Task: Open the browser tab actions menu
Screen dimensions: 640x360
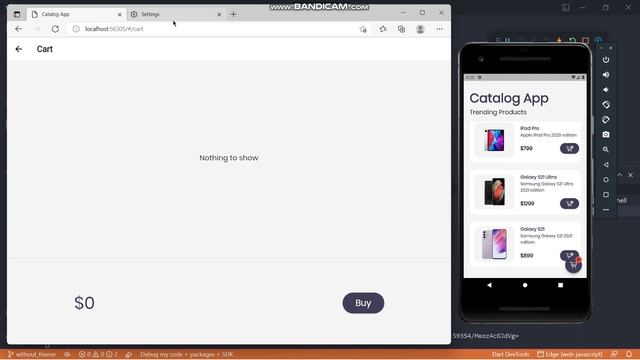Action: pos(17,14)
